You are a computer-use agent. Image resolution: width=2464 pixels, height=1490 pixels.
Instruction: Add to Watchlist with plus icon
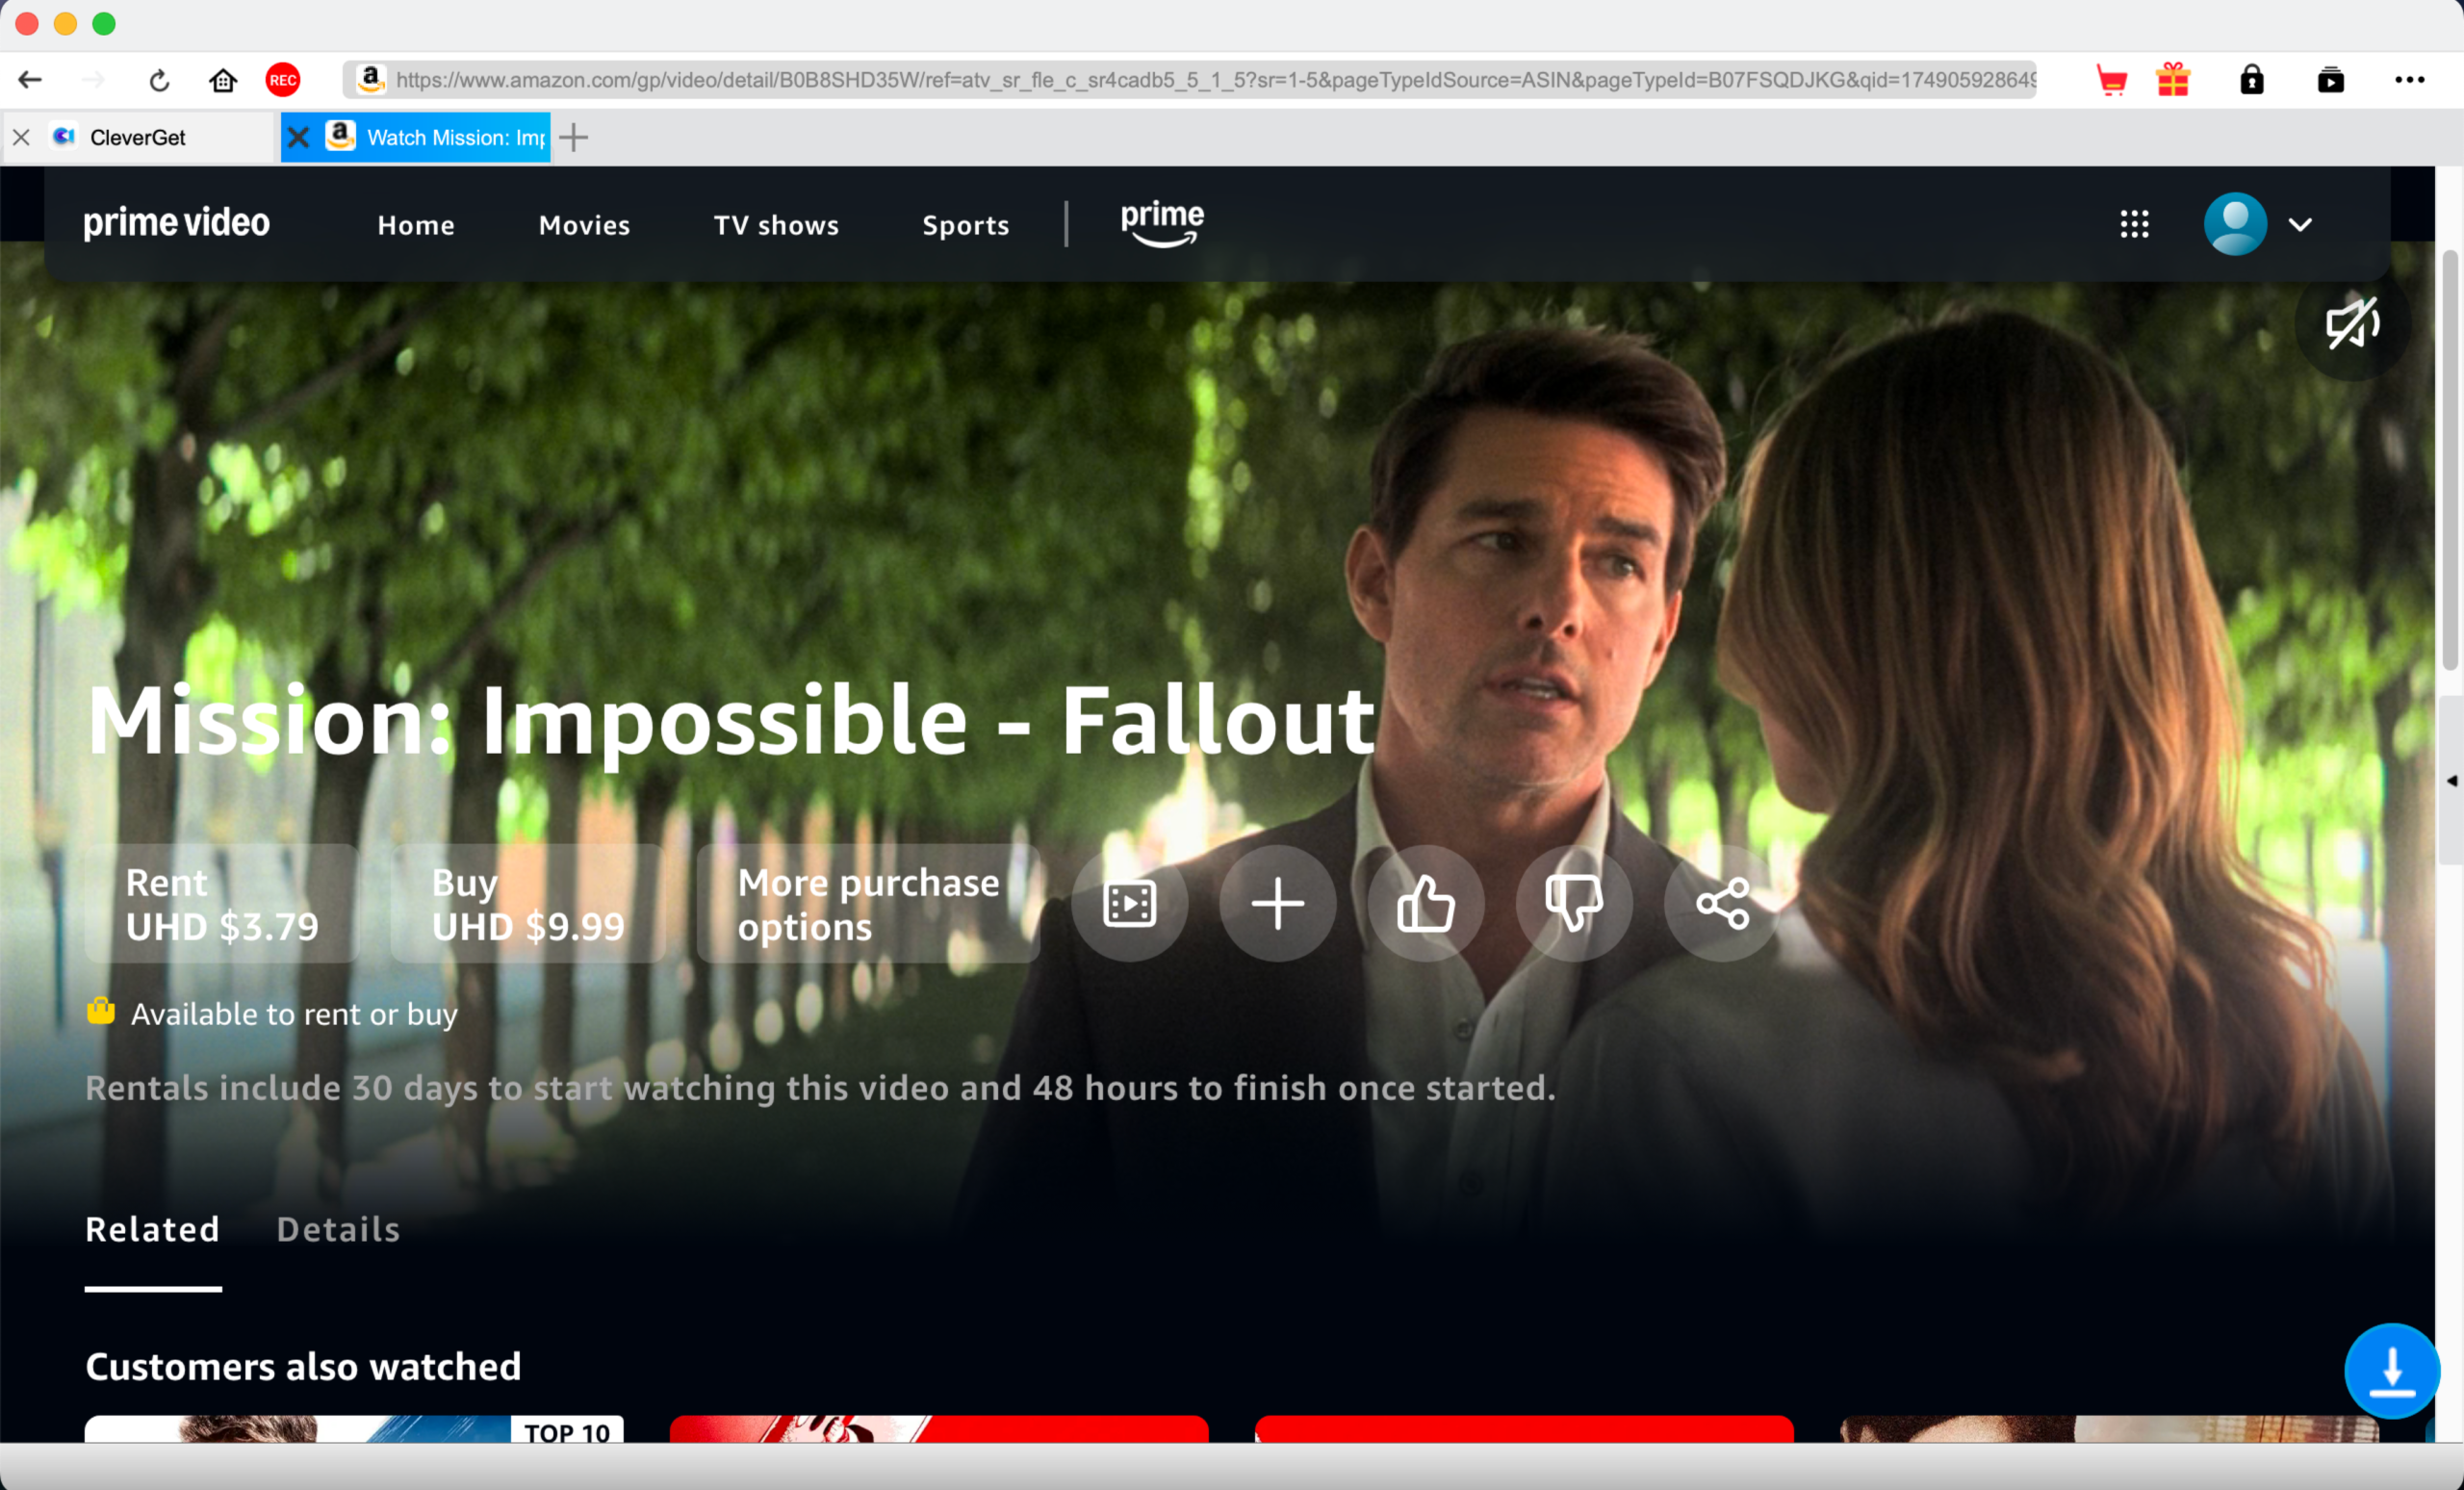pyautogui.click(x=1278, y=904)
